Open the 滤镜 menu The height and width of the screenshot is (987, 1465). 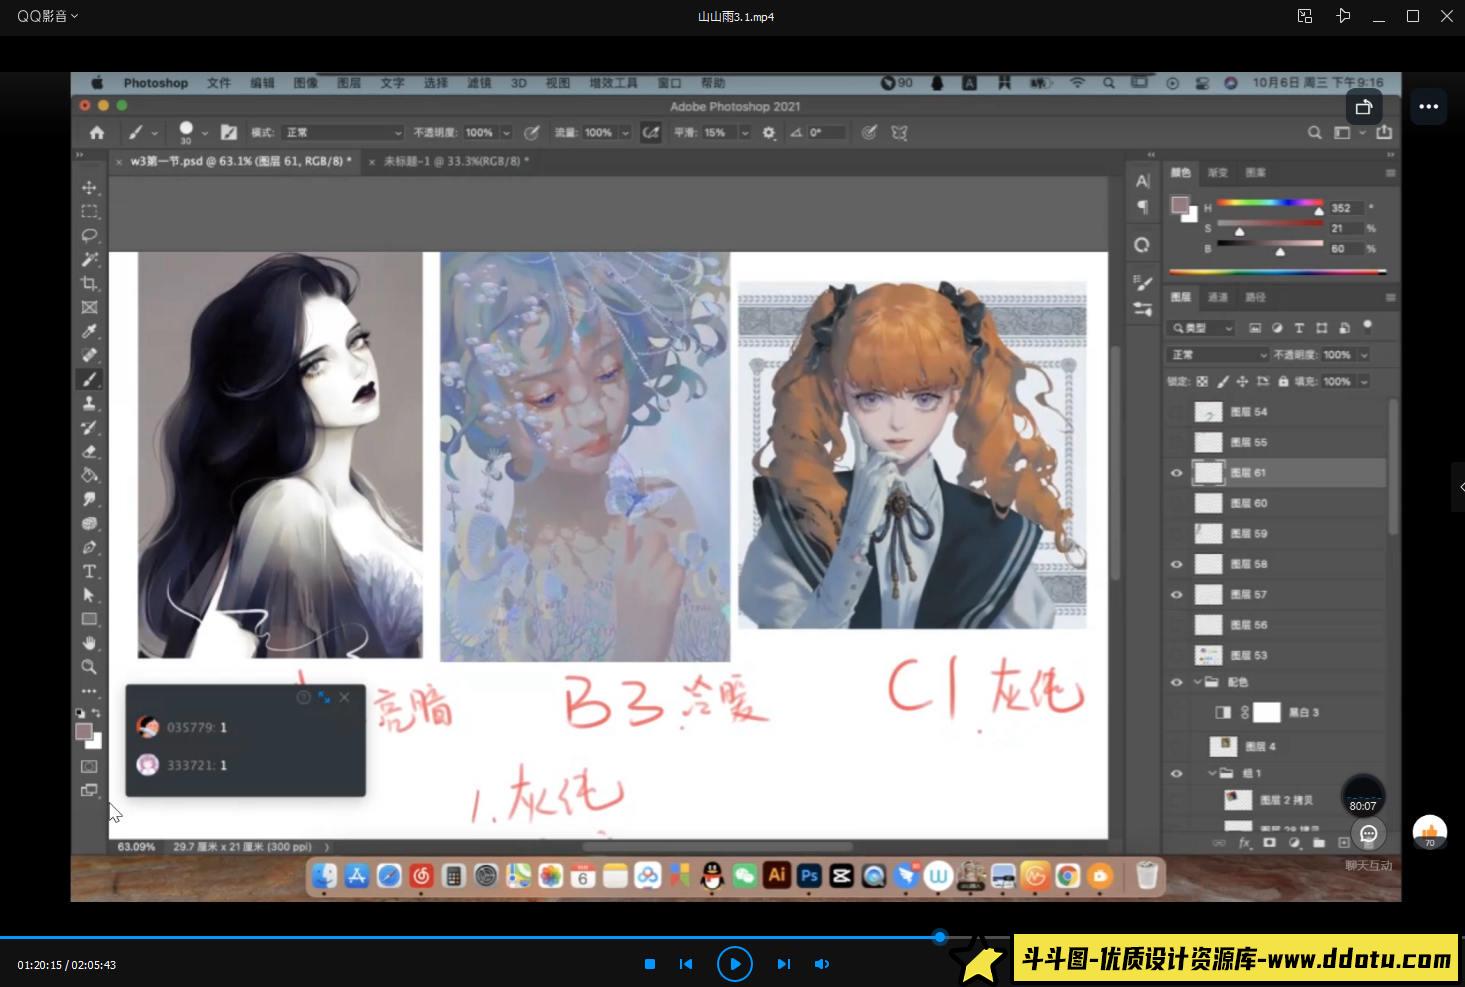pos(479,83)
